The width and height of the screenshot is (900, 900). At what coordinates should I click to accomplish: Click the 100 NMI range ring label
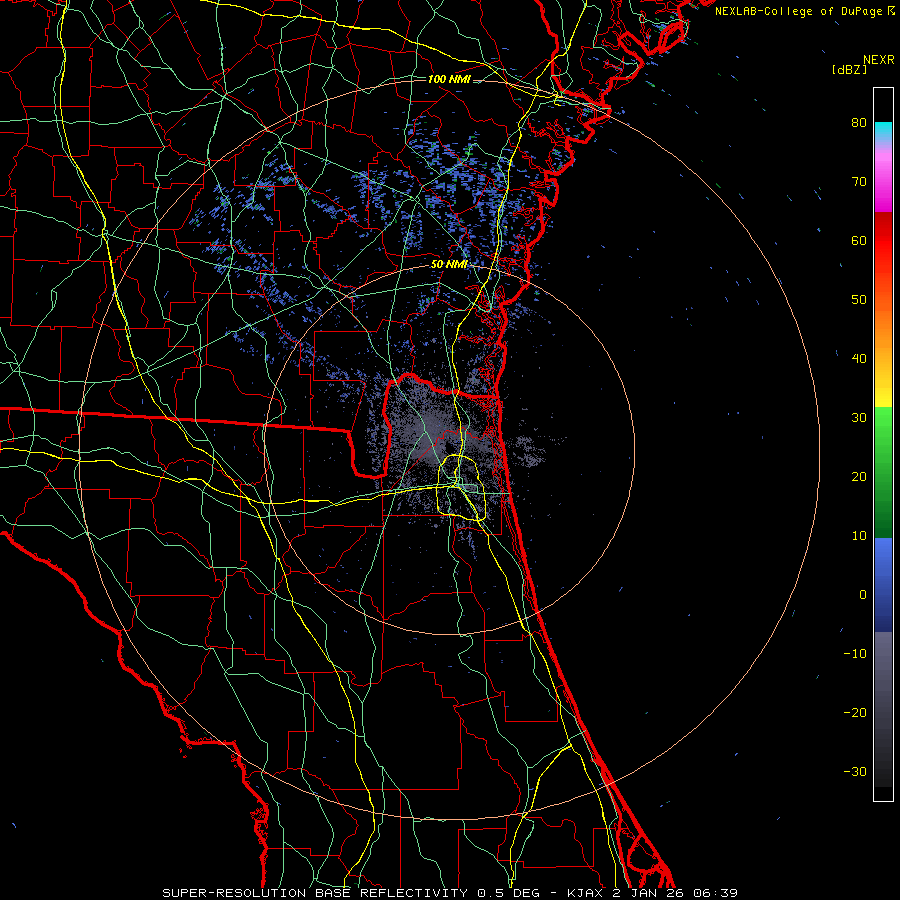pyautogui.click(x=449, y=79)
